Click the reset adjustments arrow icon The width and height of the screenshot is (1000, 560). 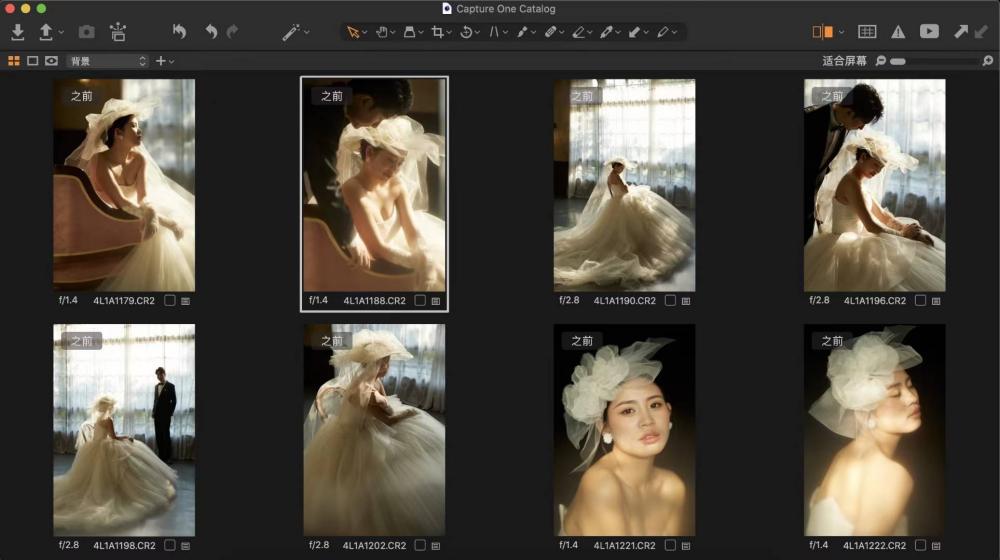coord(179,32)
